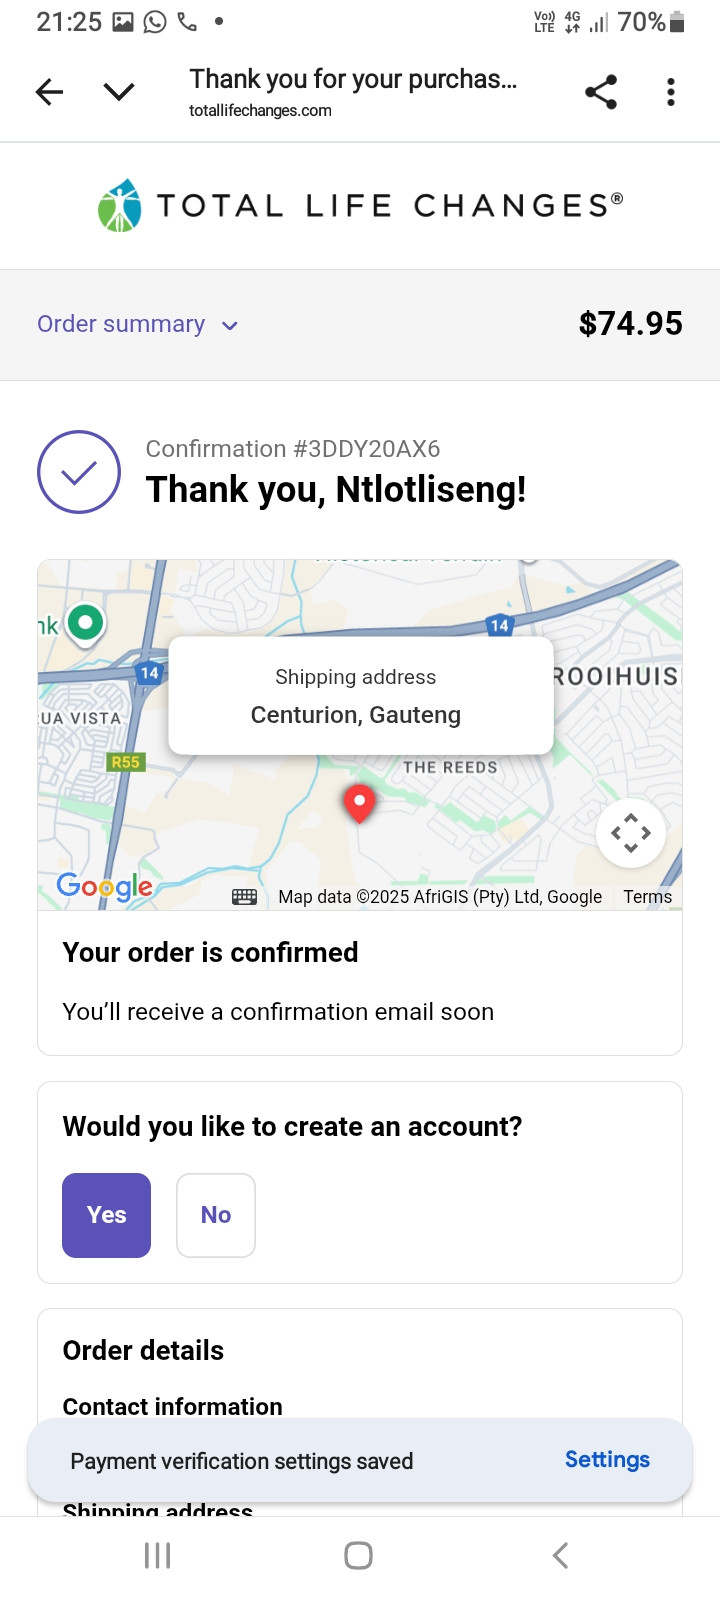Choose No for account creation
This screenshot has height=1600, width=720.
216,1215
